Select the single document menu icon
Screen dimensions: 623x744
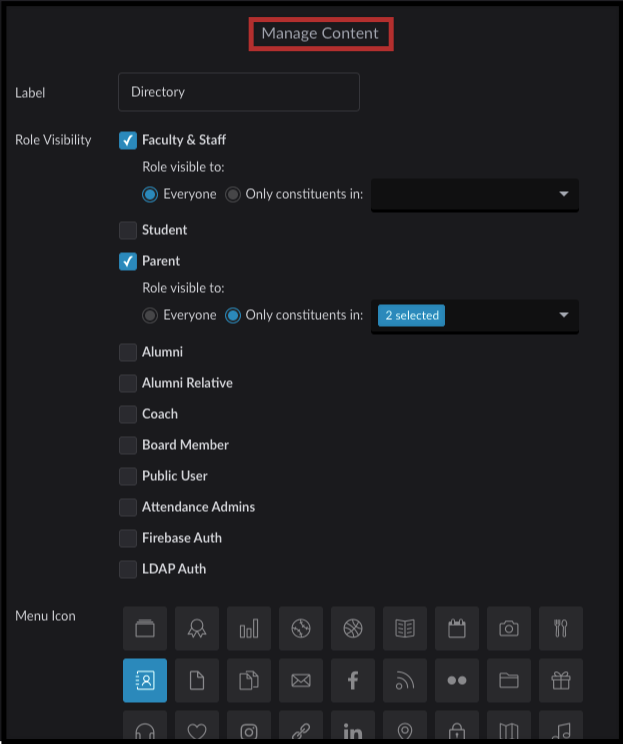(197, 680)
